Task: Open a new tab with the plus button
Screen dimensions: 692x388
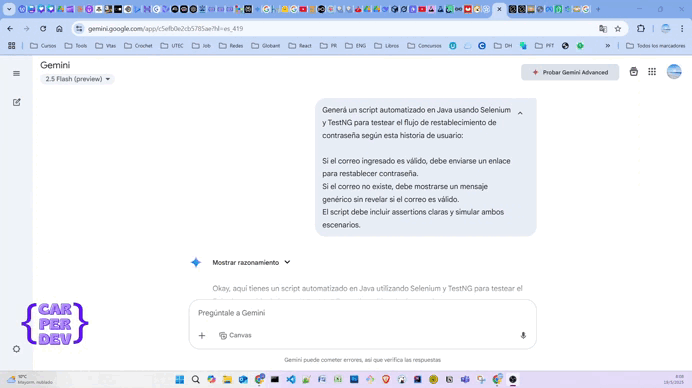Action: point(598,9)
